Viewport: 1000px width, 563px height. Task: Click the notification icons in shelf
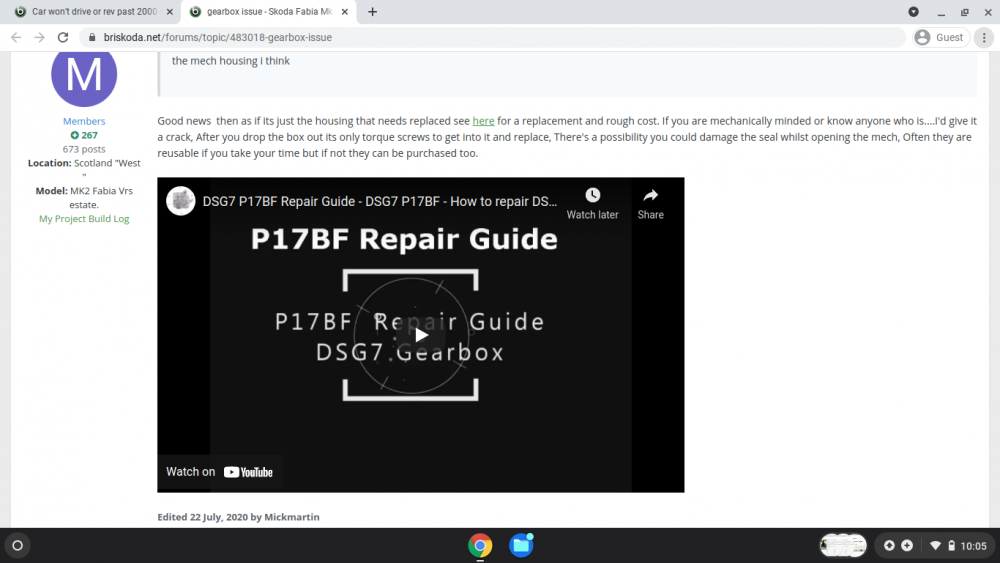click(898, 546)
